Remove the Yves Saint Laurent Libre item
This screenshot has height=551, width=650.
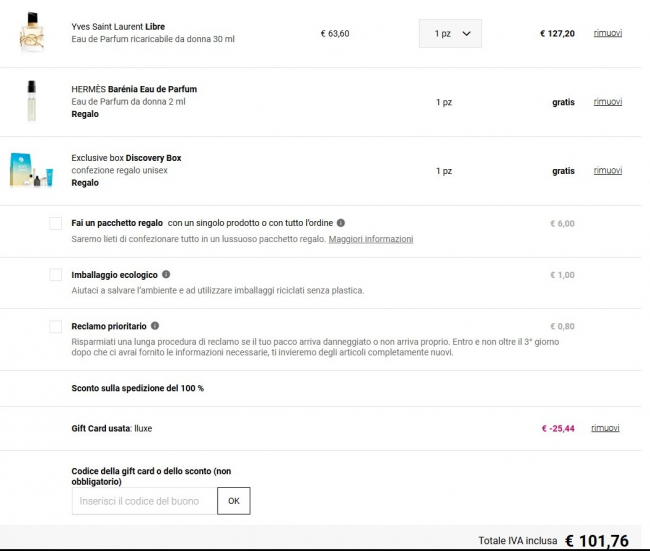coord(608,33)
